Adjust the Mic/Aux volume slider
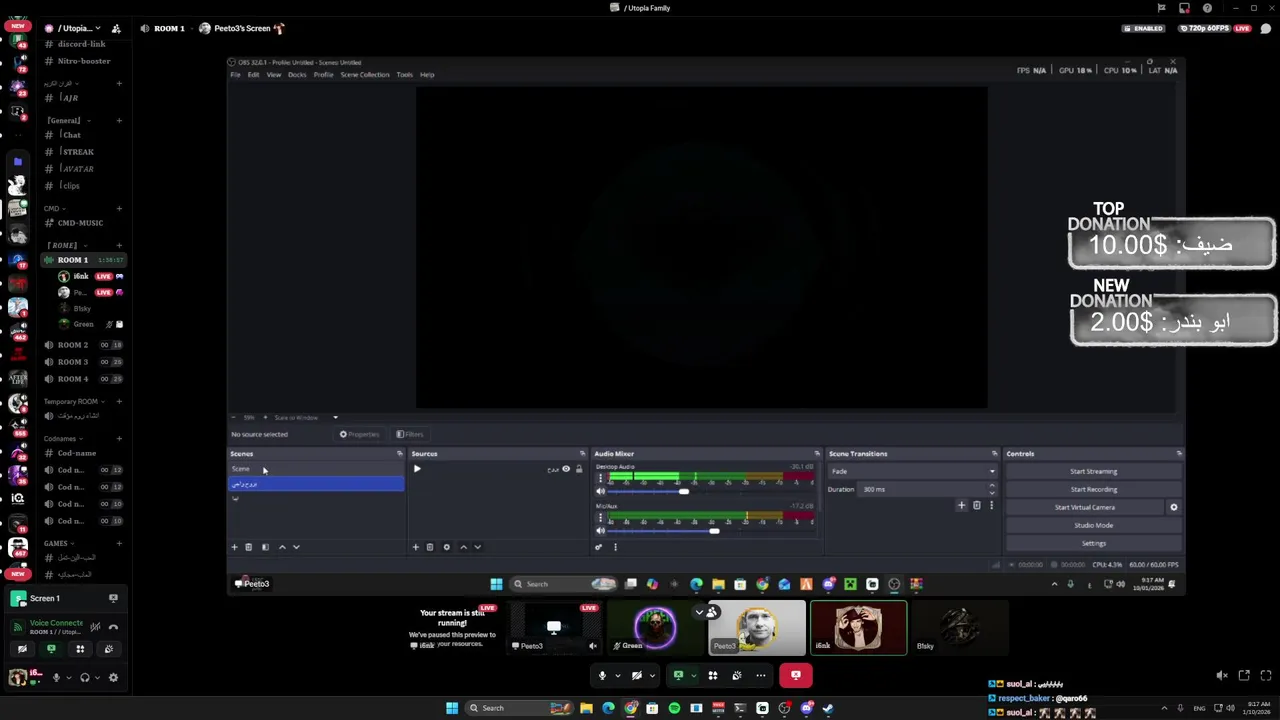1280x720 pixels. click(714, 531)
